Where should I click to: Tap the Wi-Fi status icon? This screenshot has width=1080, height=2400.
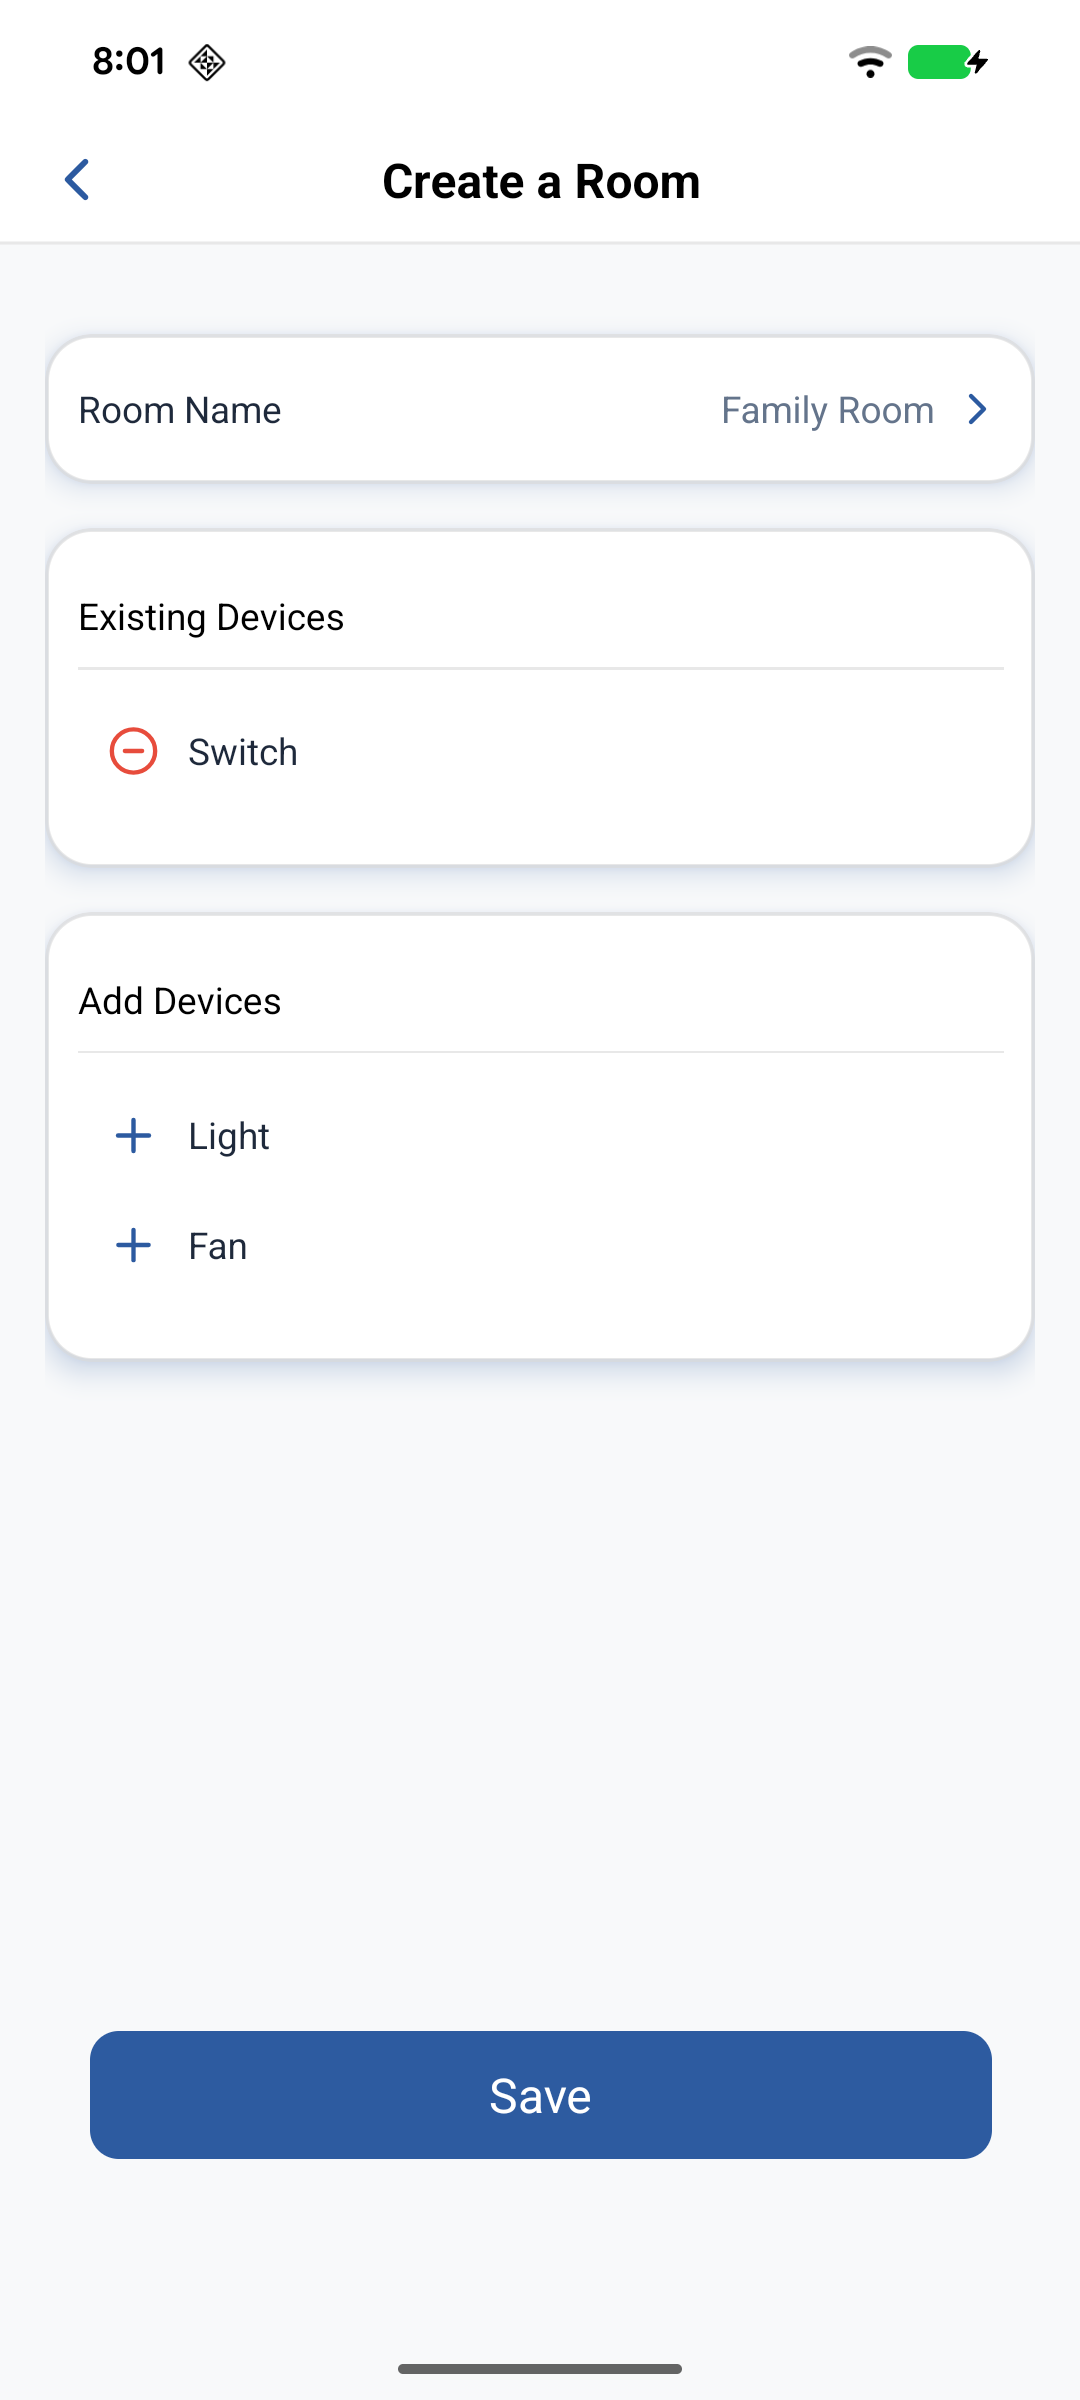(x=870, y=62)
